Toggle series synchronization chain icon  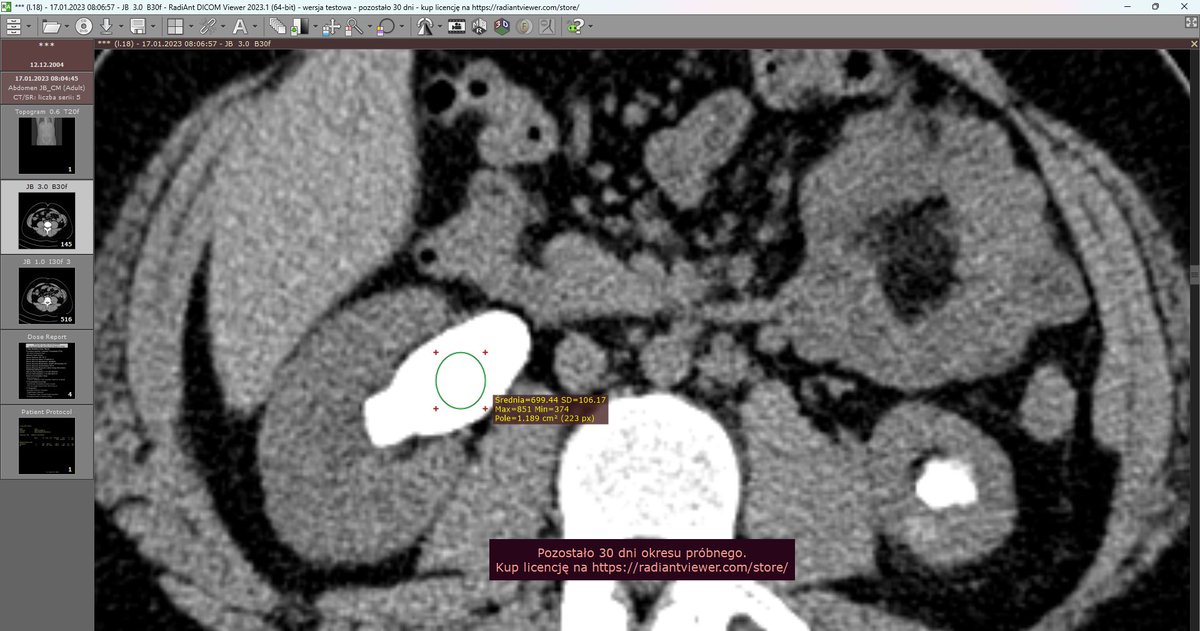pyautogui.click(x=206, y=26)
